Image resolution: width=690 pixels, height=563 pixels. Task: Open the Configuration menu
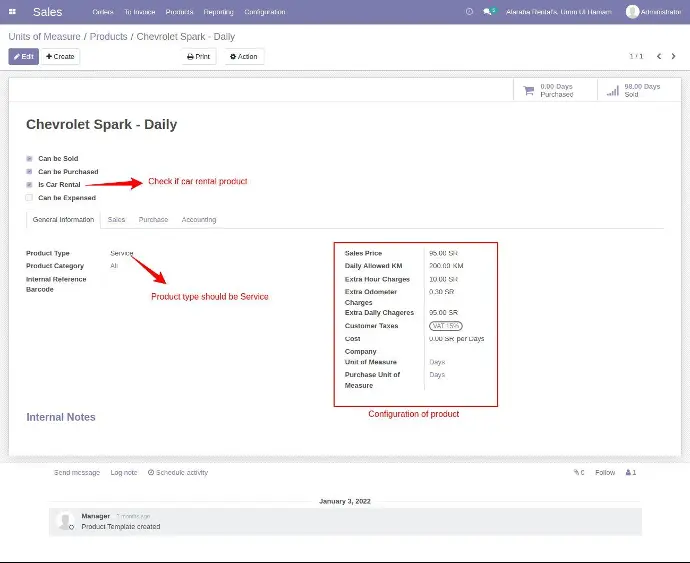pyautogui.click(x=265, y=12)
